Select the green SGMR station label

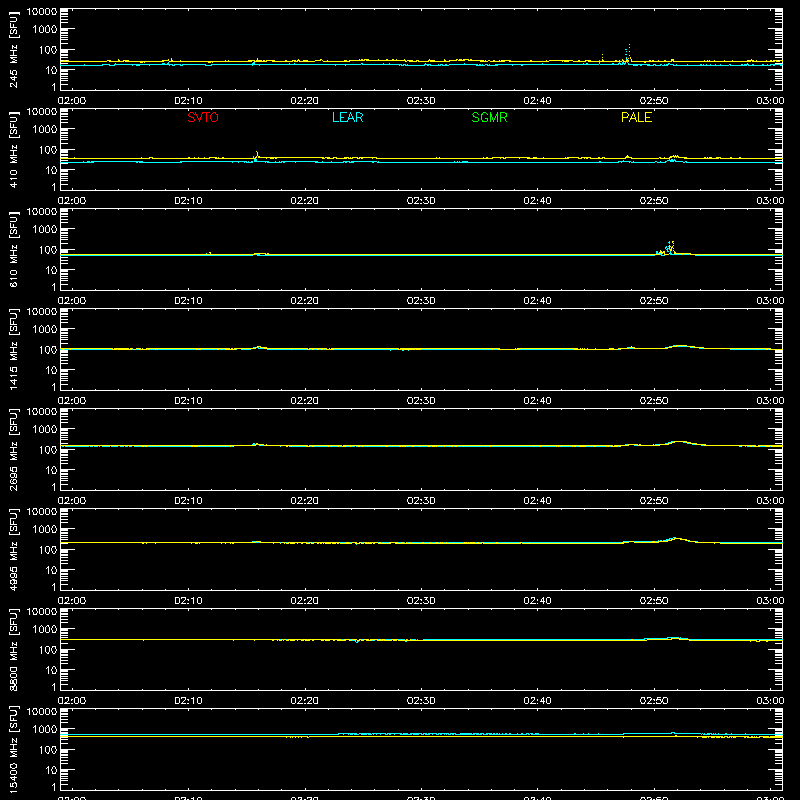tap(489, 117)
